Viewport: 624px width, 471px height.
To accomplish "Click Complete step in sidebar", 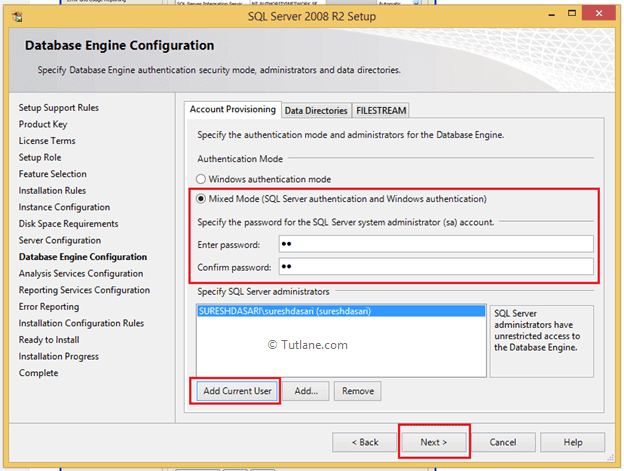I will coord(38,373).
